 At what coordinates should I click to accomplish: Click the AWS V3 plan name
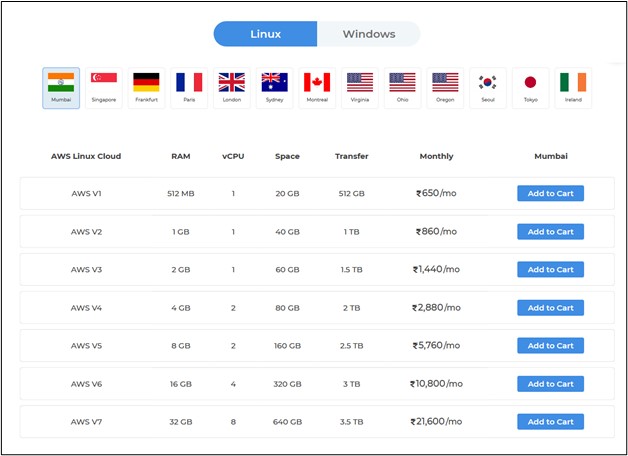[87, 269]
